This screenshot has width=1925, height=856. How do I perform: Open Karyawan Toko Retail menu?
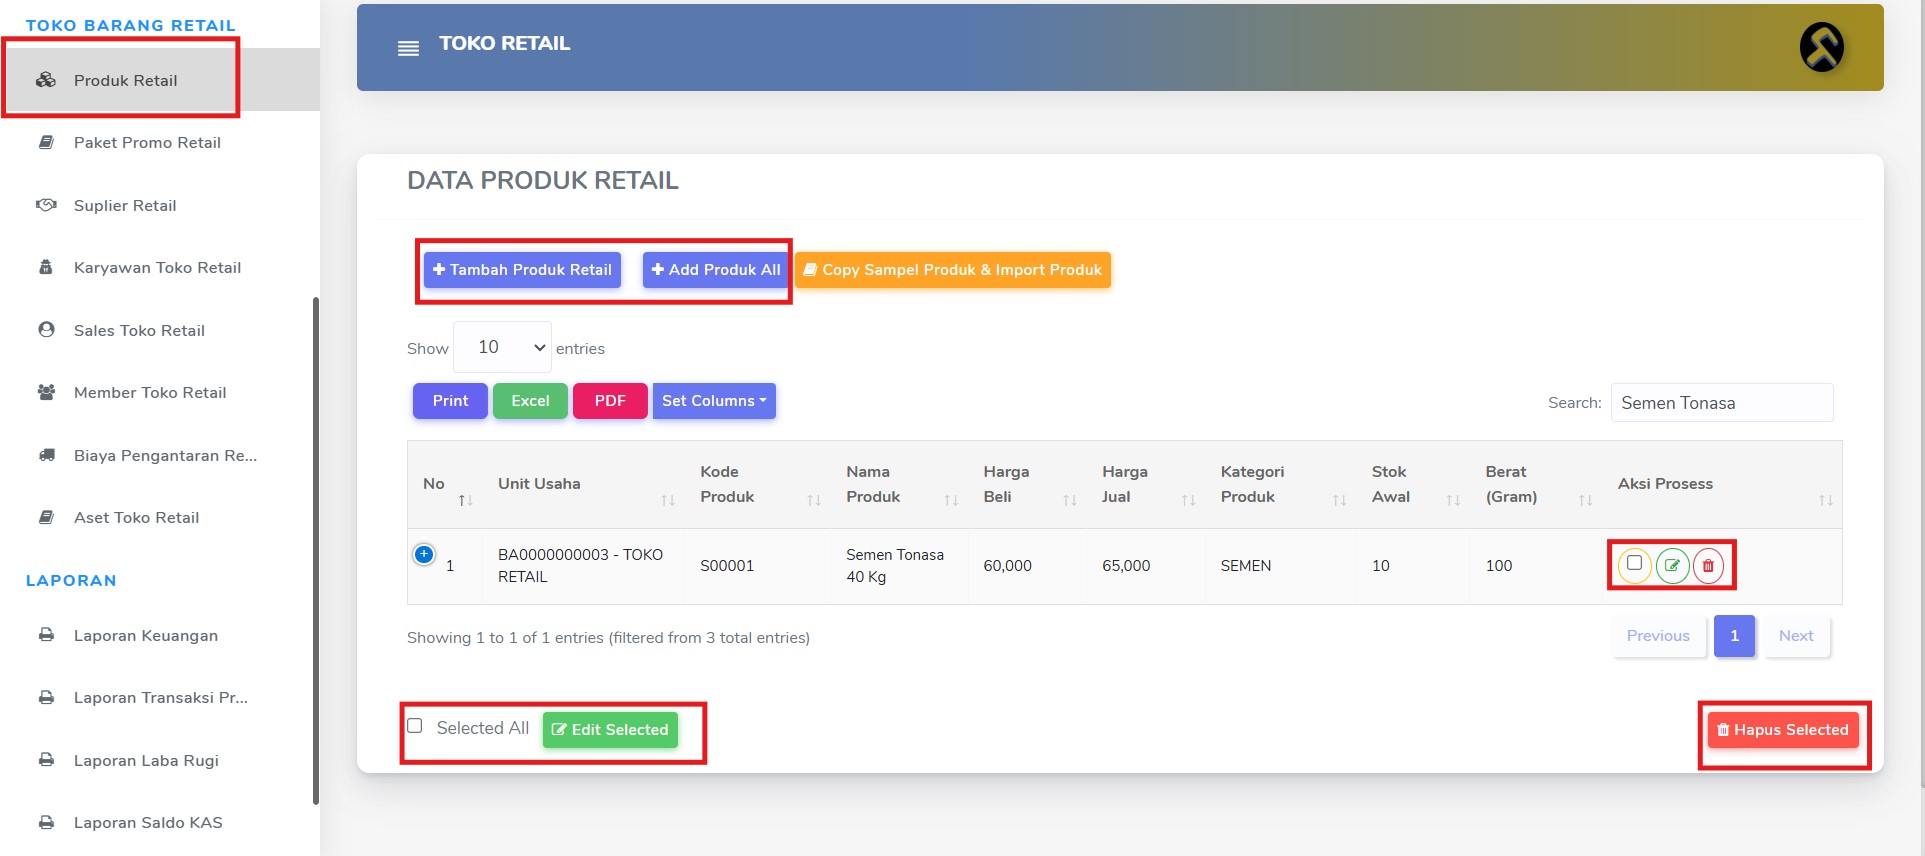[160, 267]
